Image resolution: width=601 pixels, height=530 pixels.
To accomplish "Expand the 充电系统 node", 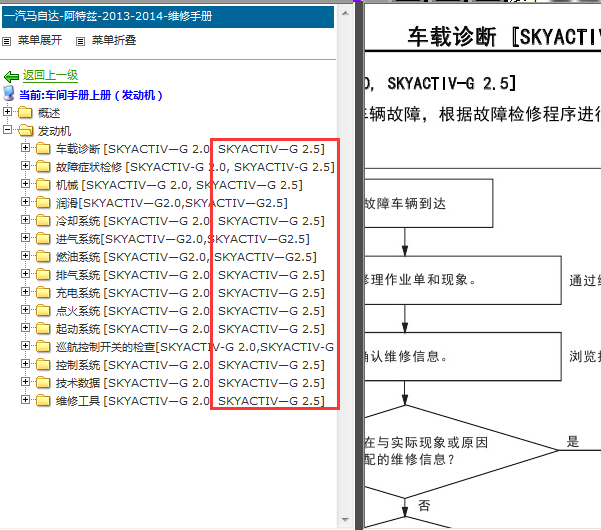I will click(x=25, y=292).
